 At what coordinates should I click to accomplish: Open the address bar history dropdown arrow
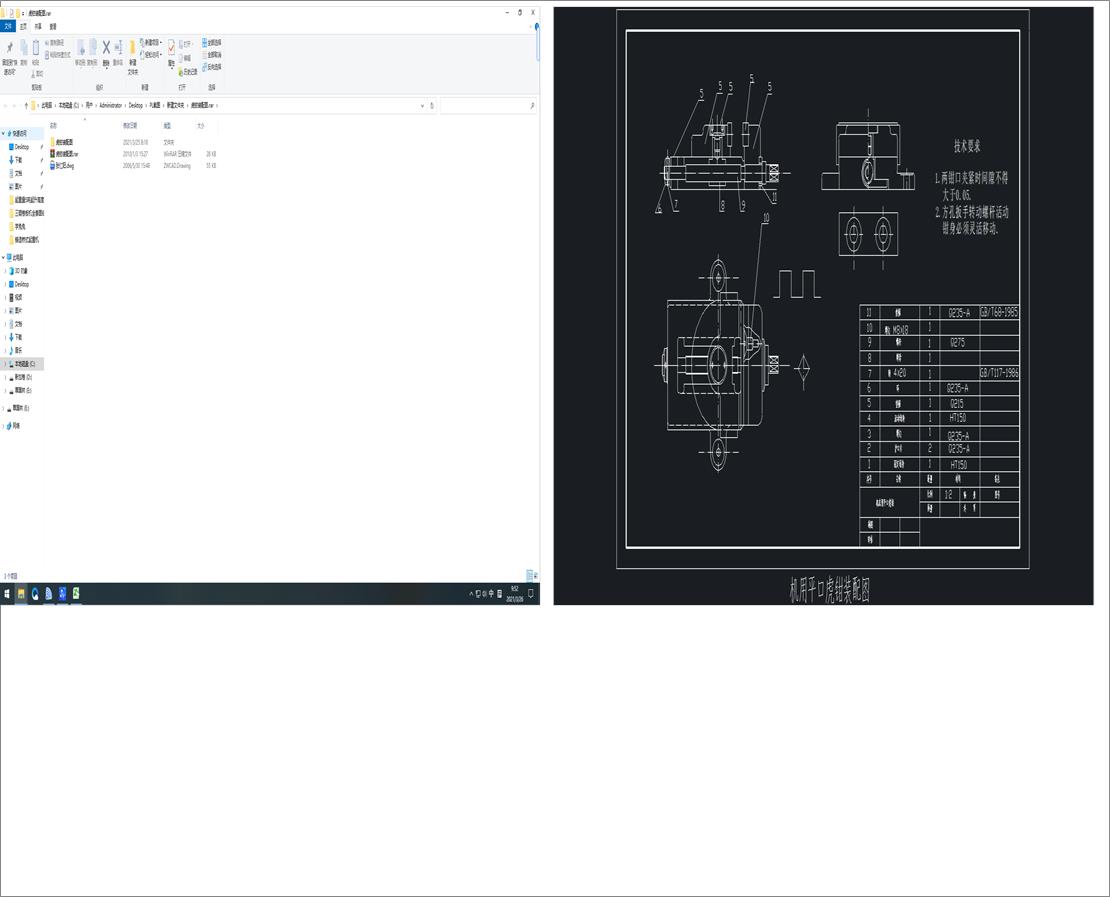pyautogui.click(x=423, y=105)
